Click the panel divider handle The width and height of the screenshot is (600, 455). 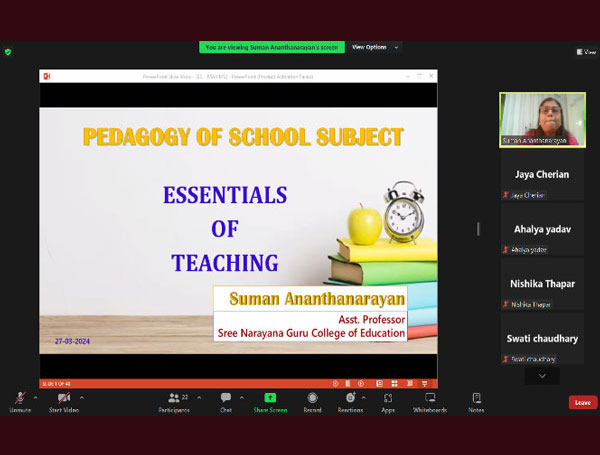(478, 229)
